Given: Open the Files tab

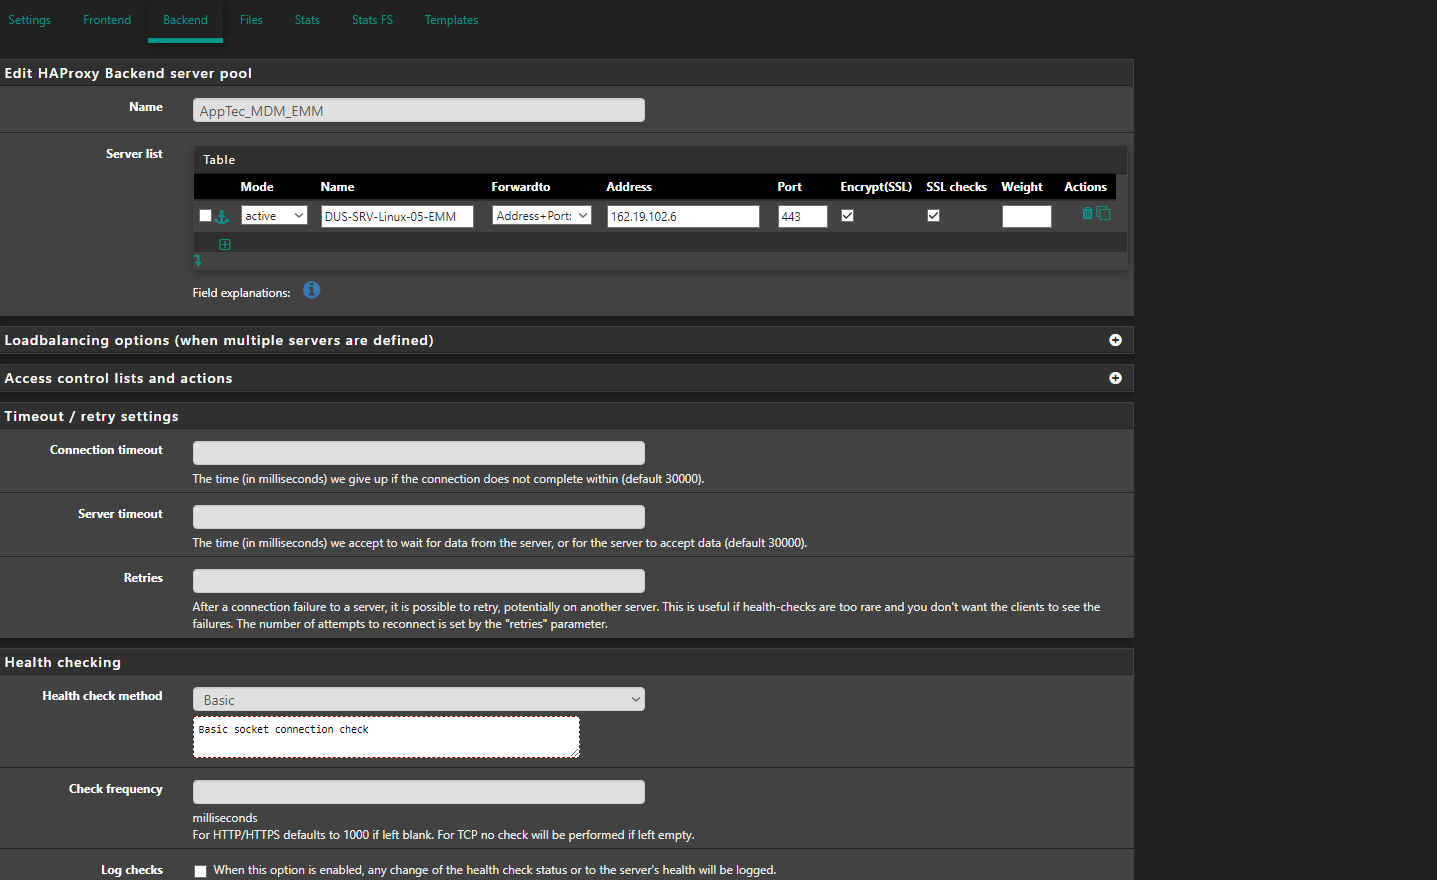Looking at the screenshot, I should coord(251,20).
